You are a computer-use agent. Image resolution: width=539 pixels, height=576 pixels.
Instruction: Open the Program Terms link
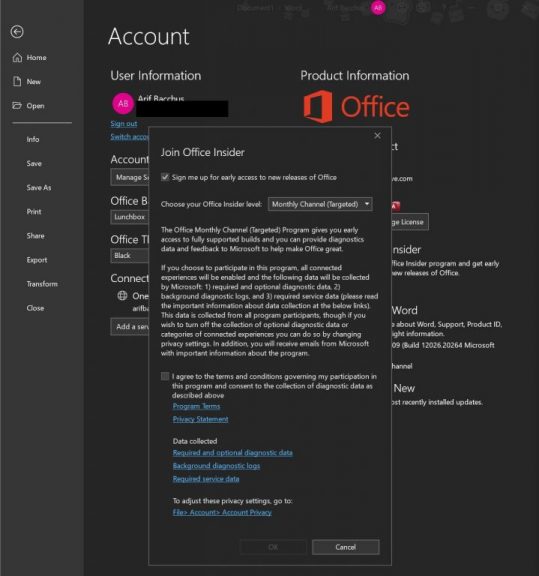coord(197,406)
